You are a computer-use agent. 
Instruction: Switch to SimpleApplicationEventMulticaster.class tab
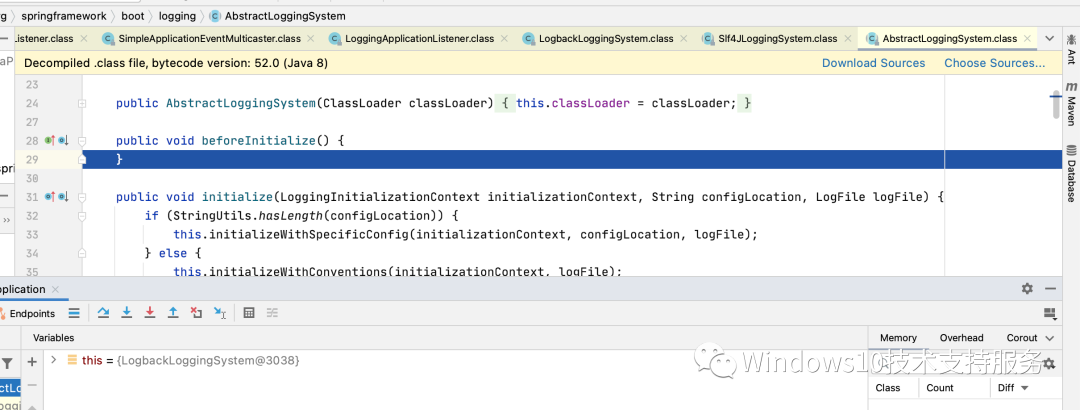[x=209, y=39]
